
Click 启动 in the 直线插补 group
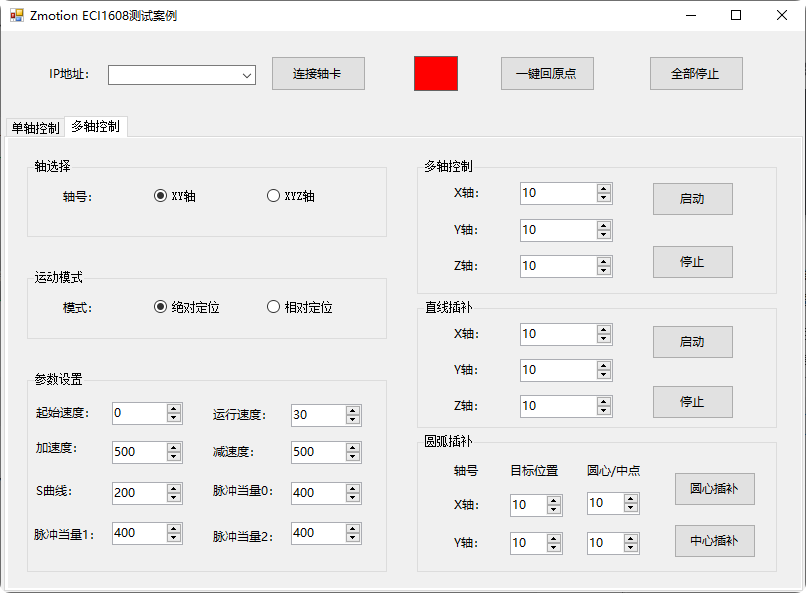click(x=692, y=342)
